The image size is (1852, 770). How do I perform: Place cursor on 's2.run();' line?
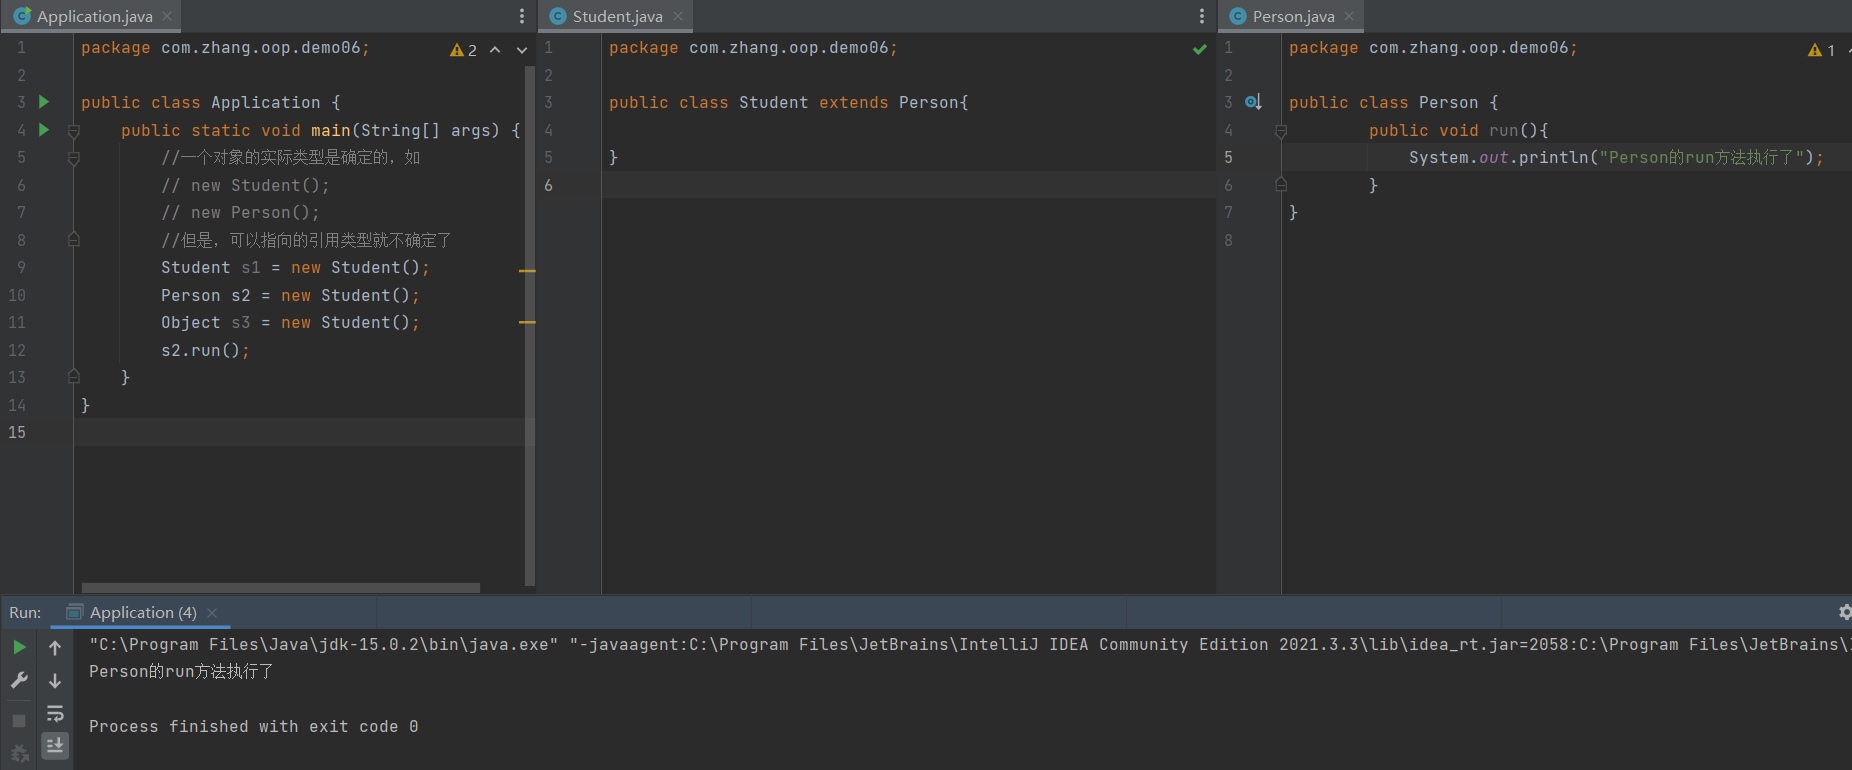point(205,351)
